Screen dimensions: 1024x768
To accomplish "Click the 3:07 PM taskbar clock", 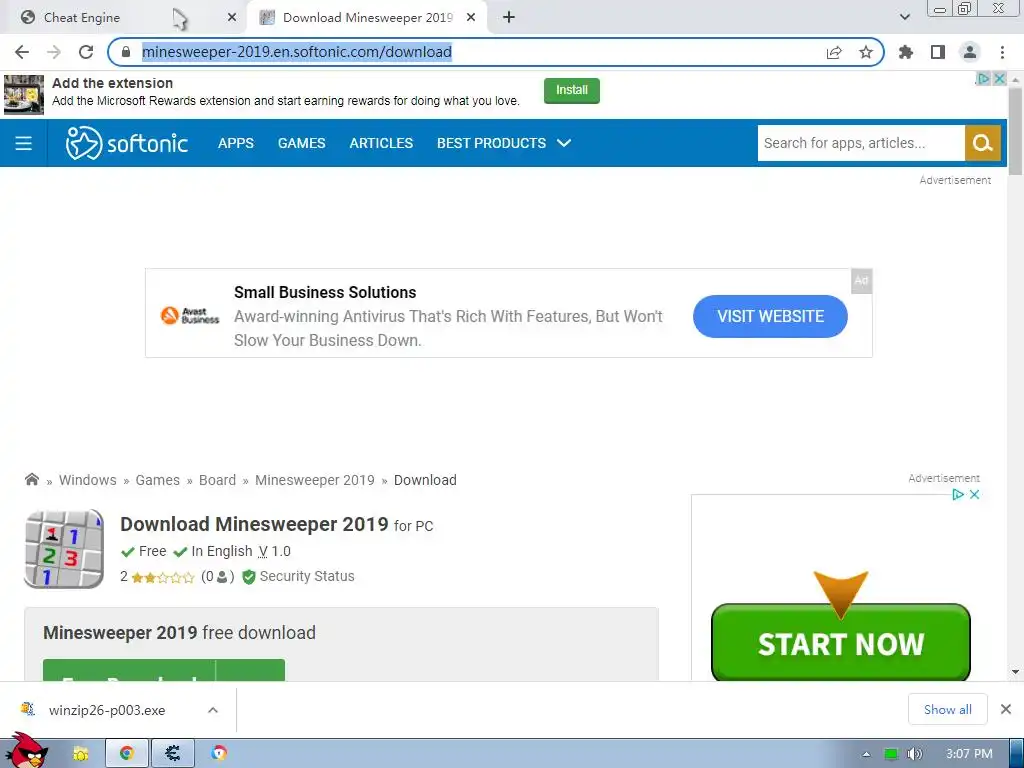I will click(x=969, y=754).
